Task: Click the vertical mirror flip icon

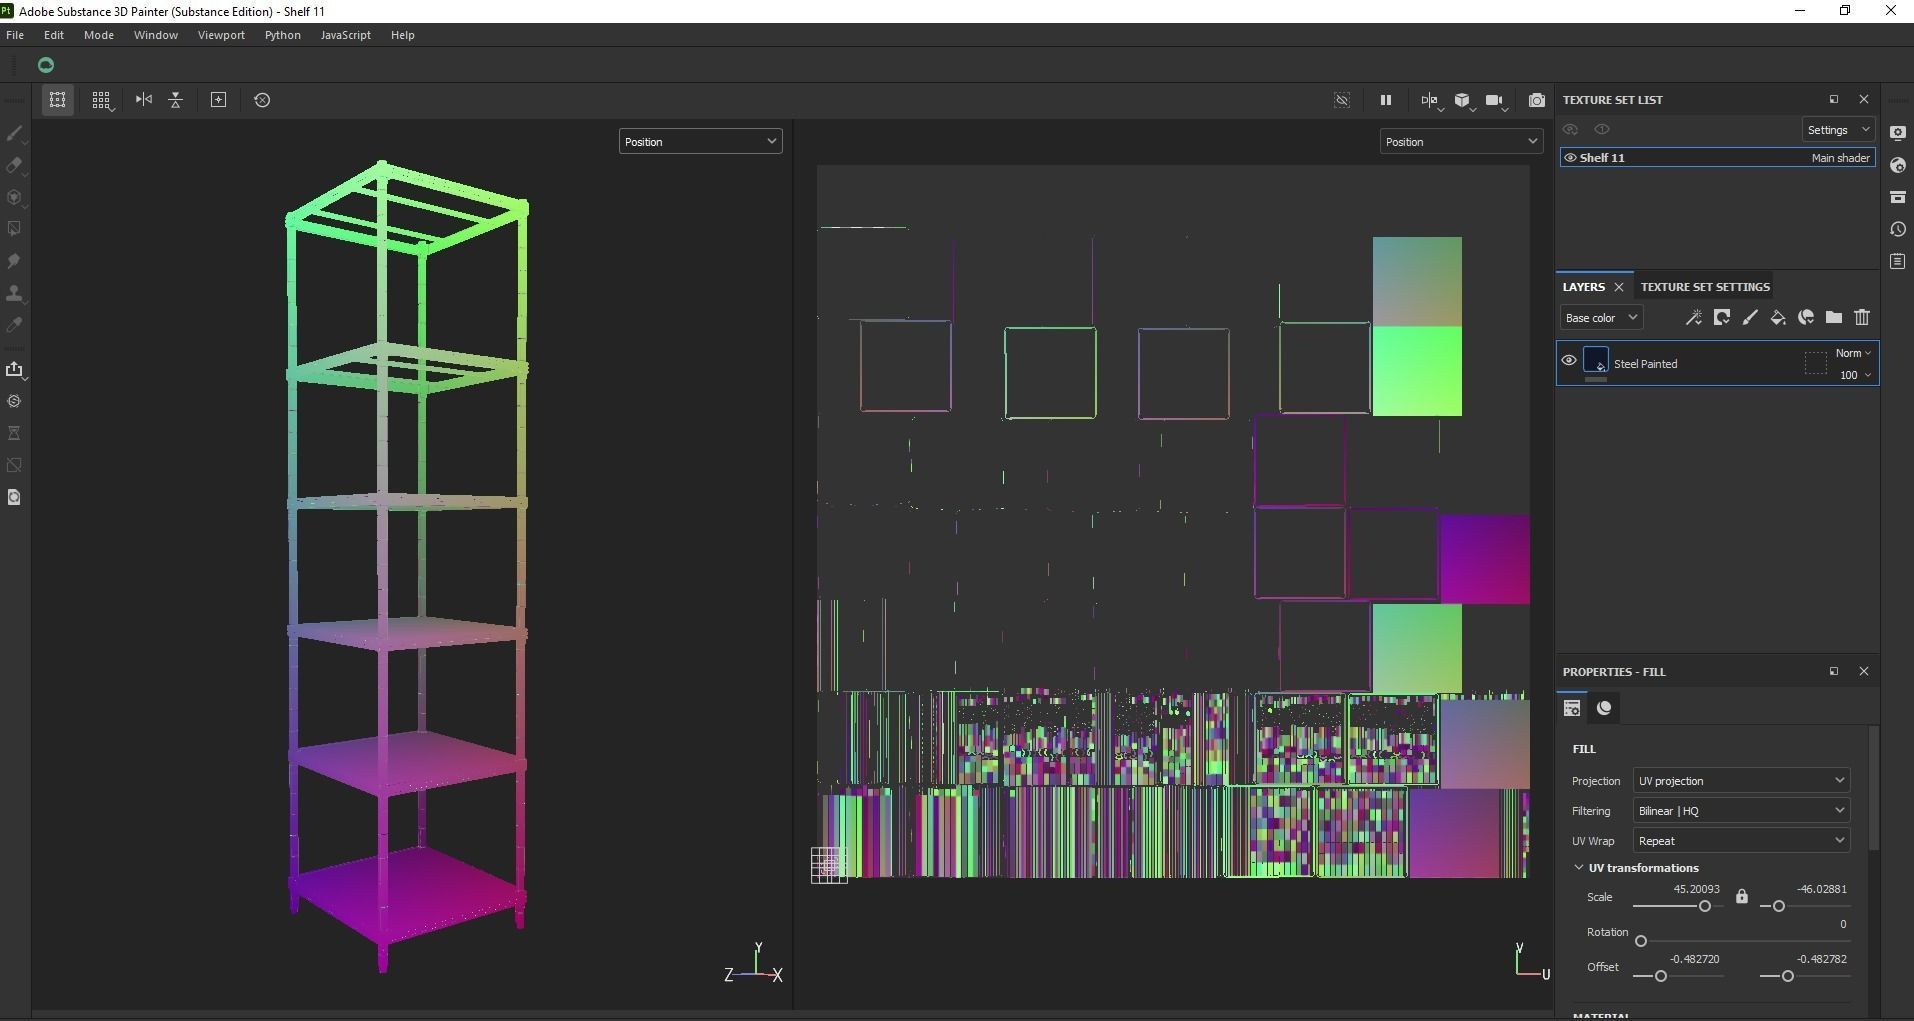Action: [x=176, y=100]
